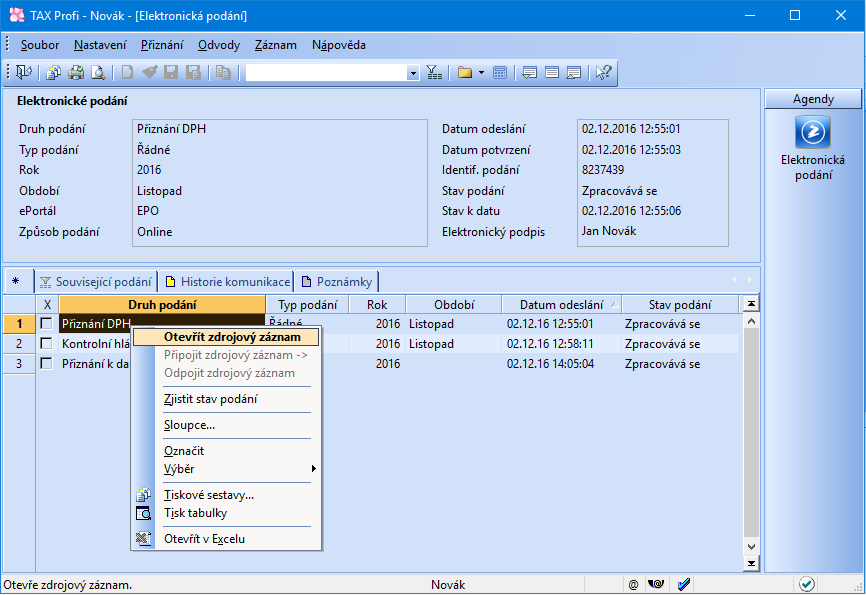Screen dimensions: 866x595
Task: Expand the toolbar combo box dropdown arrow
Action: pyautogui.click(x=413, y=72)
